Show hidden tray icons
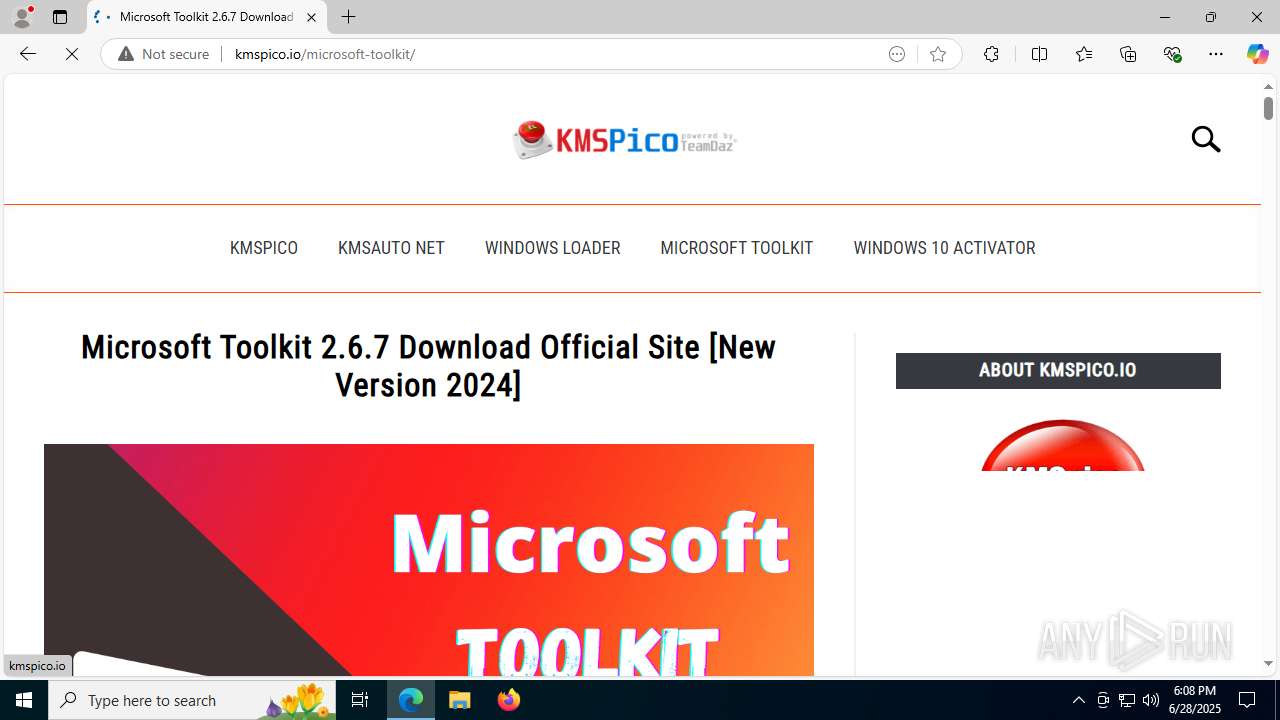Image resolution: width=1280 pixels, height=720 pixels. click(x=1078, y=700)
